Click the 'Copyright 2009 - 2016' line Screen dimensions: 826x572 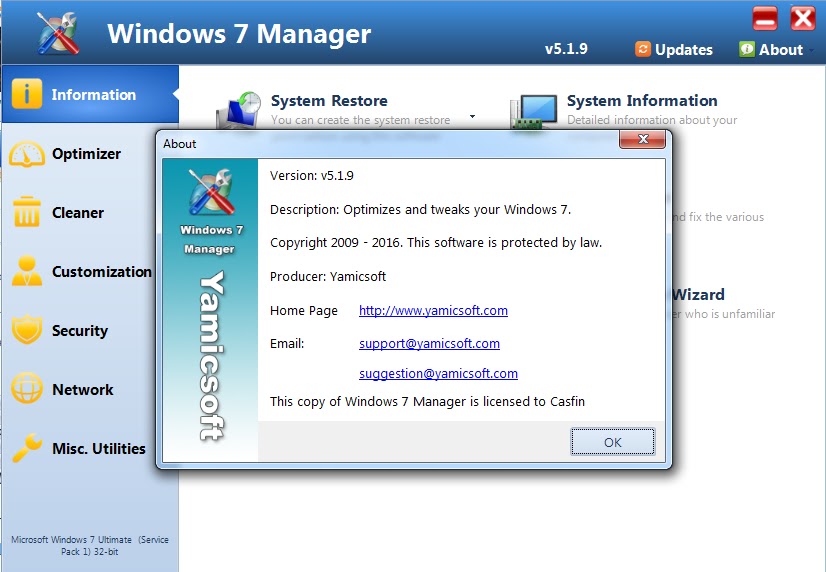pos(436,242)
